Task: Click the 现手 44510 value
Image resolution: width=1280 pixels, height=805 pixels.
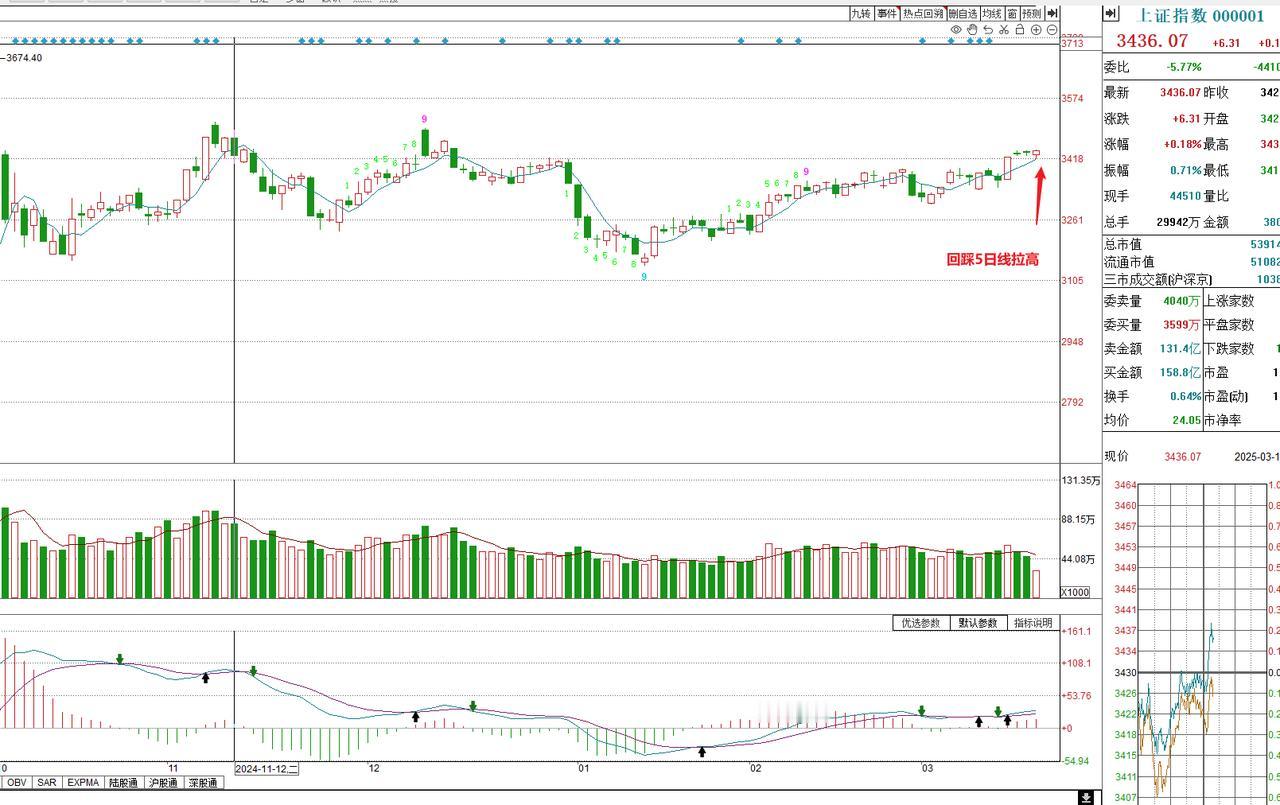Action: coord(1186,197)
